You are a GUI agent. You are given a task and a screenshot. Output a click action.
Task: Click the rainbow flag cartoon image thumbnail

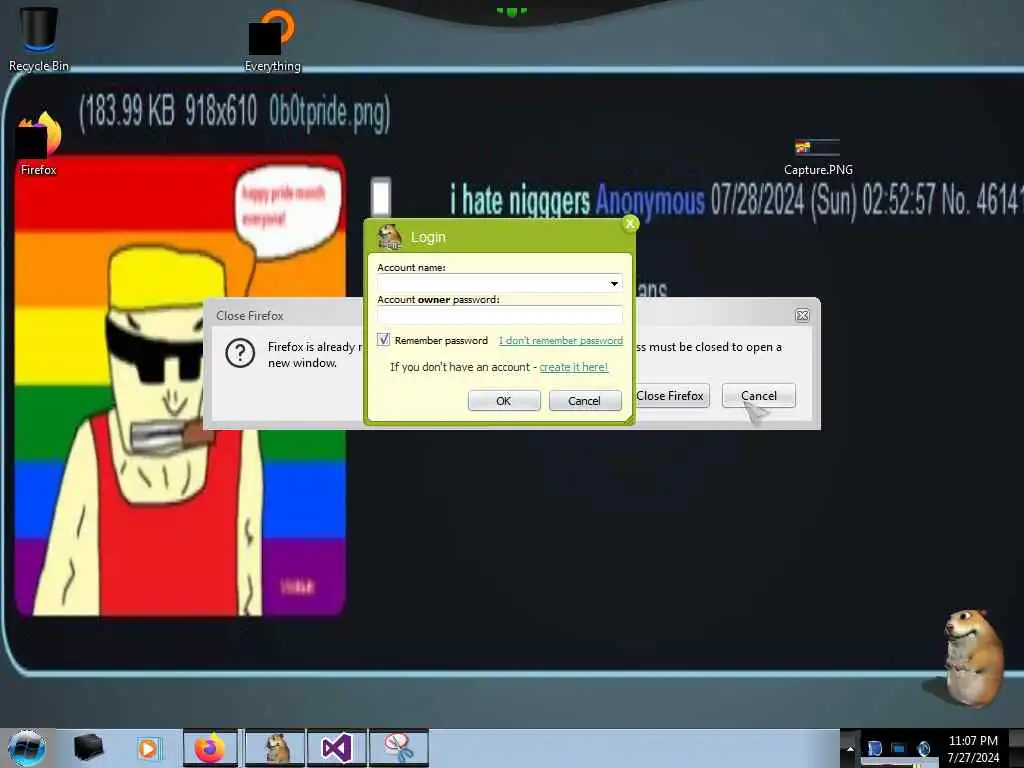[x=180, y=385]
